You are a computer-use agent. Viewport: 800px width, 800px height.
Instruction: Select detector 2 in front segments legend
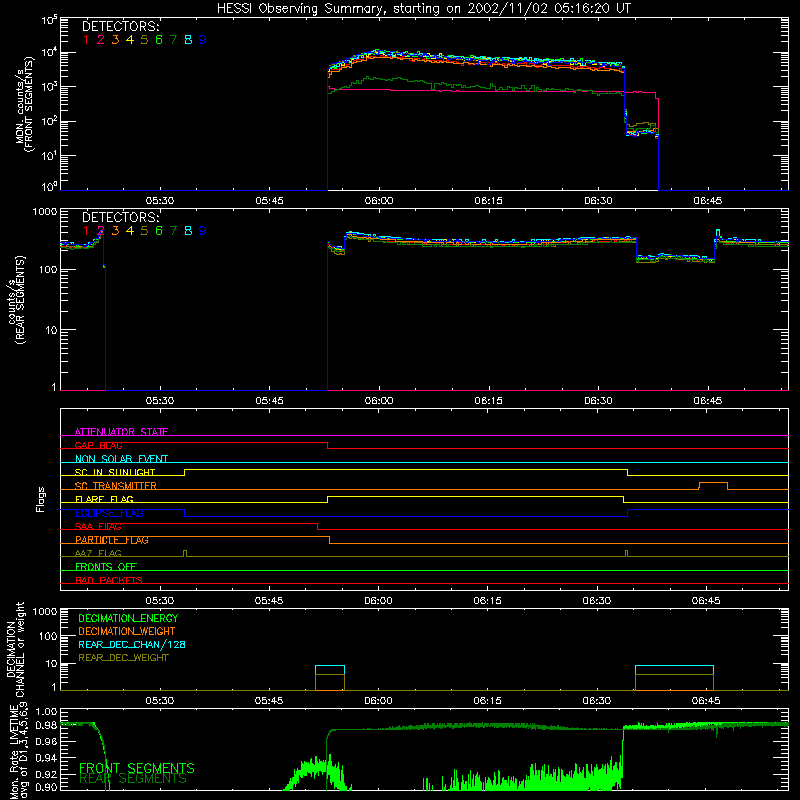click(x=101, y=40)
